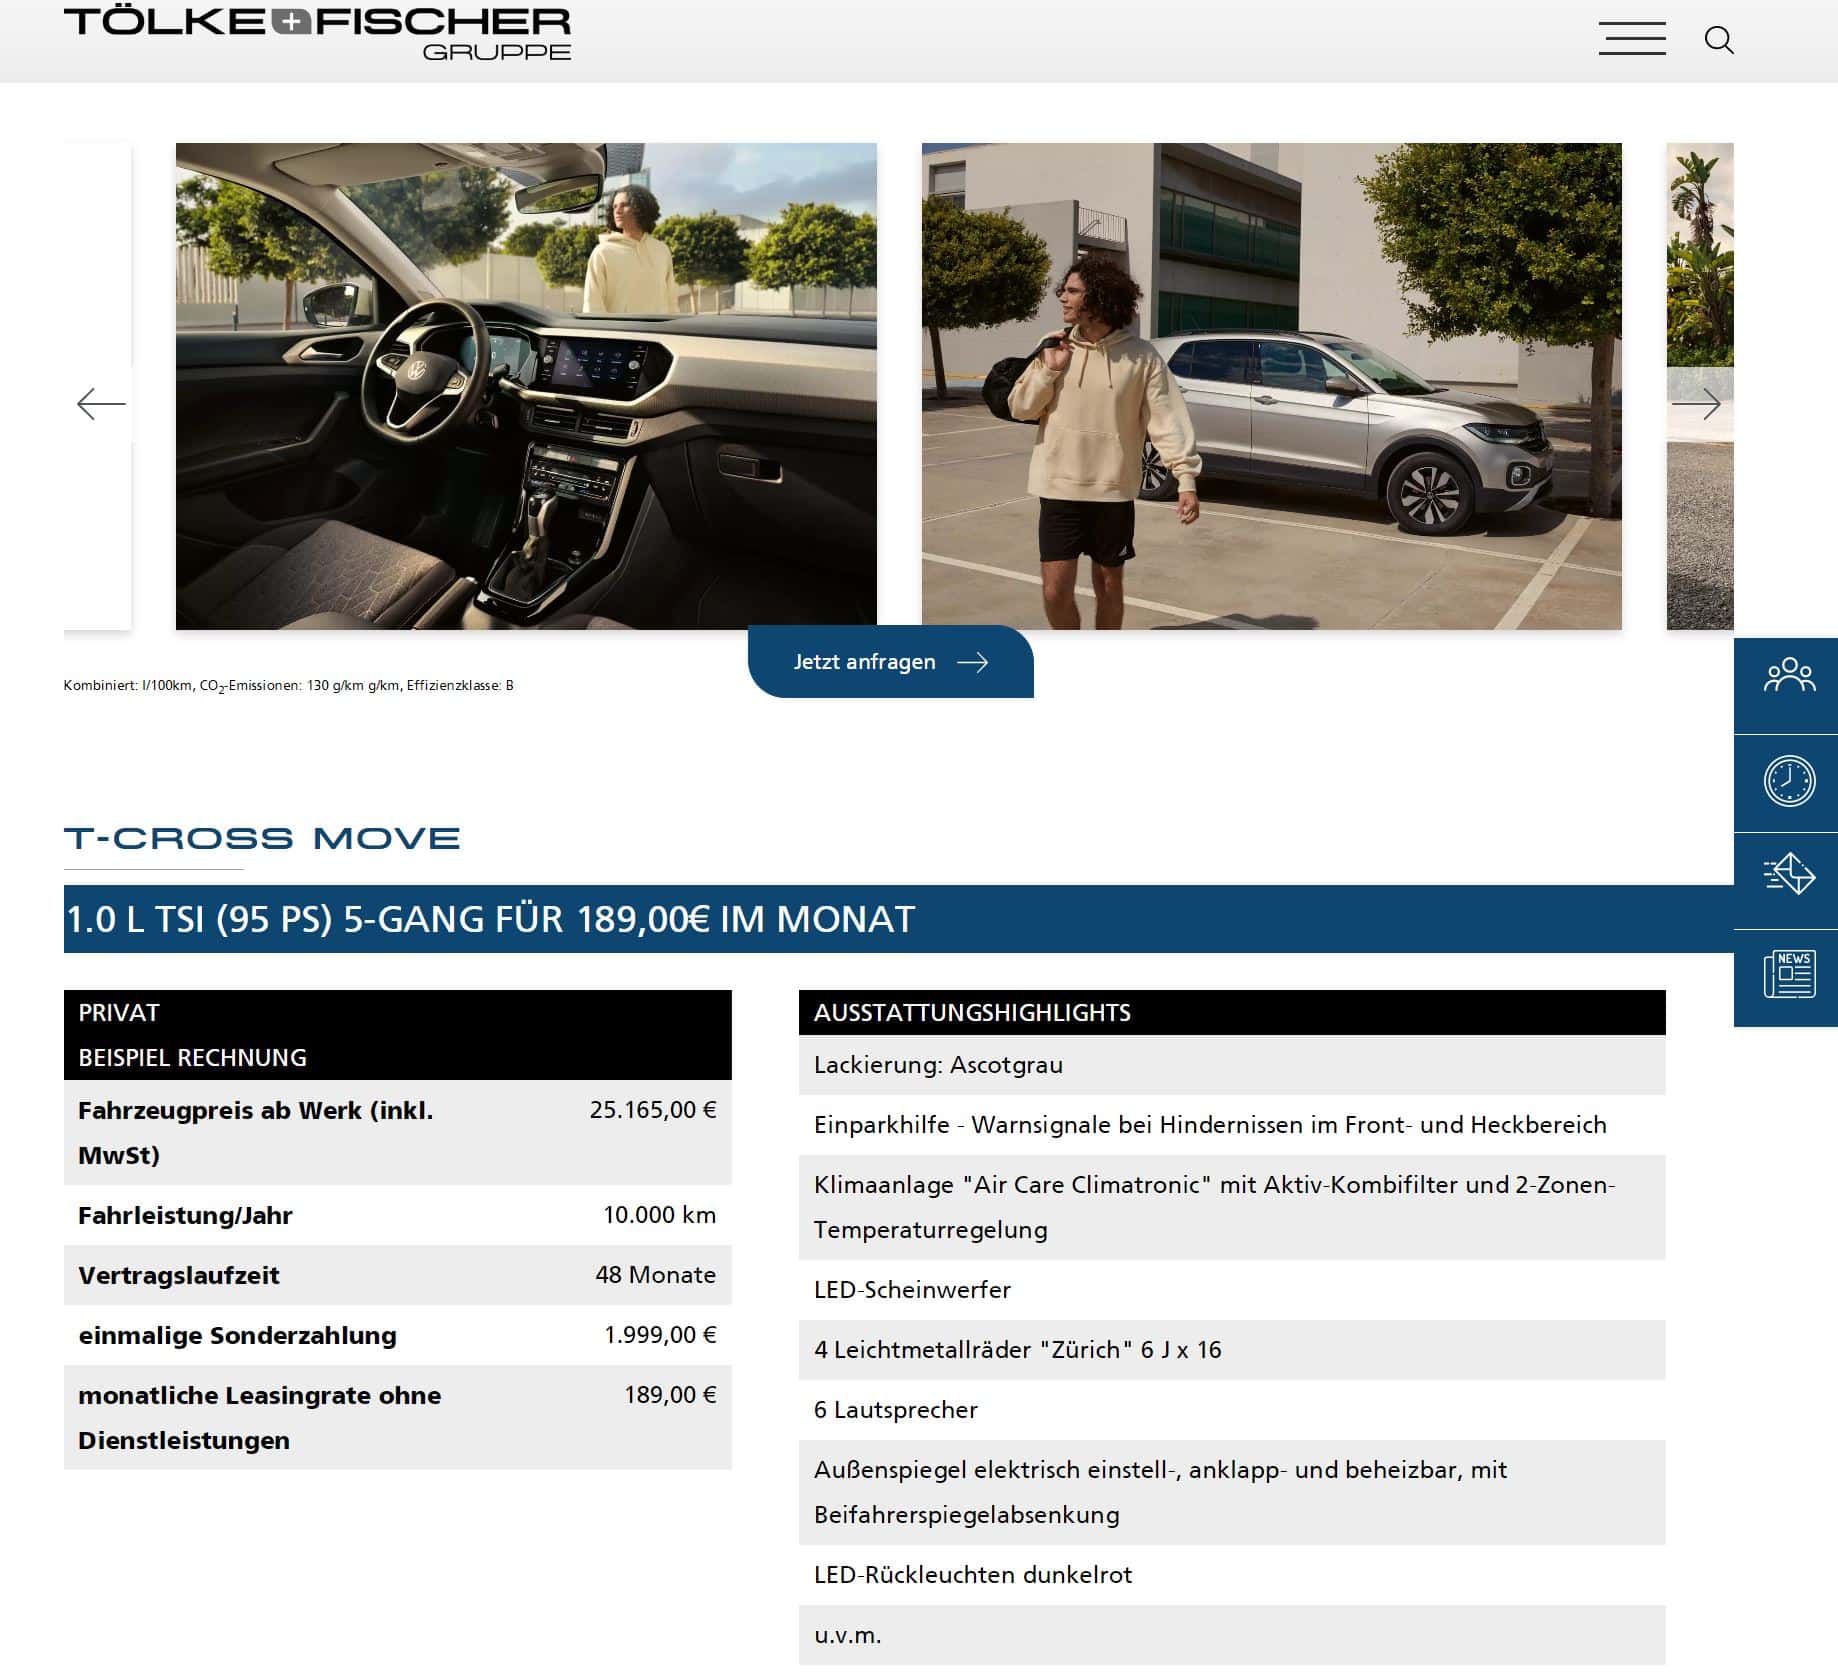Select the BEISPIEL RECHNUNG header
Image resolution: width=1838 pixels, height=1676 pixels.
(x=397, y=1057)
